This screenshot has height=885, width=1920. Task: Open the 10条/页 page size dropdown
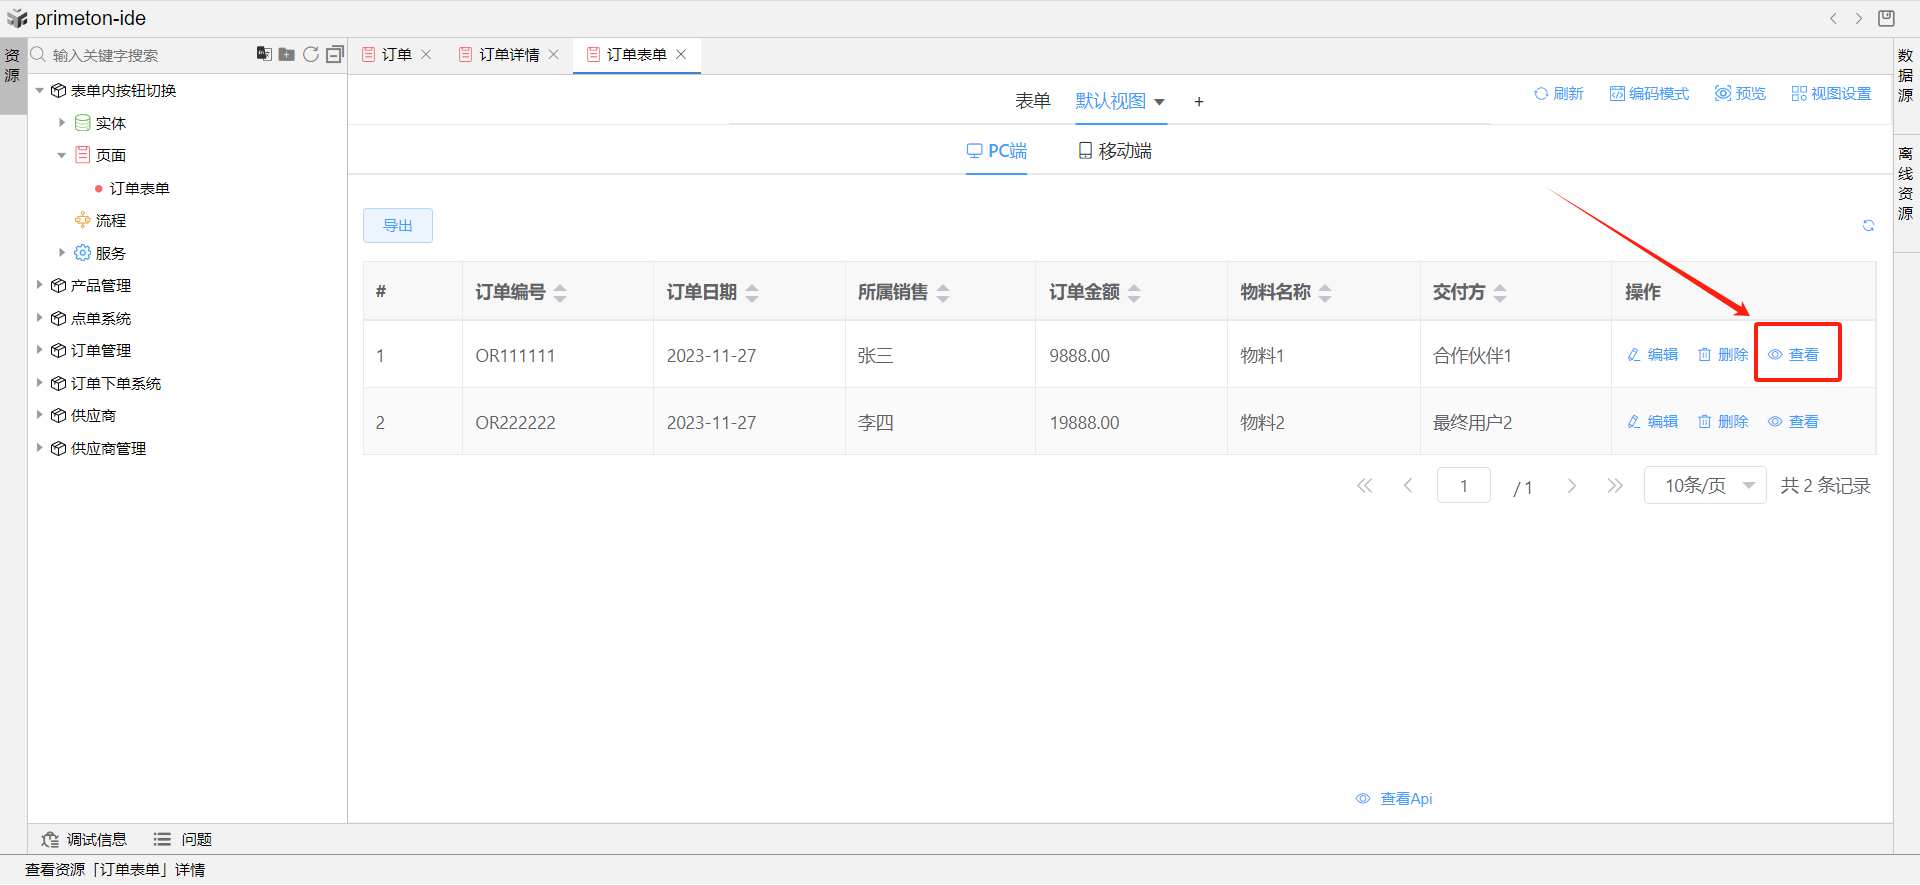[1705, 486]
